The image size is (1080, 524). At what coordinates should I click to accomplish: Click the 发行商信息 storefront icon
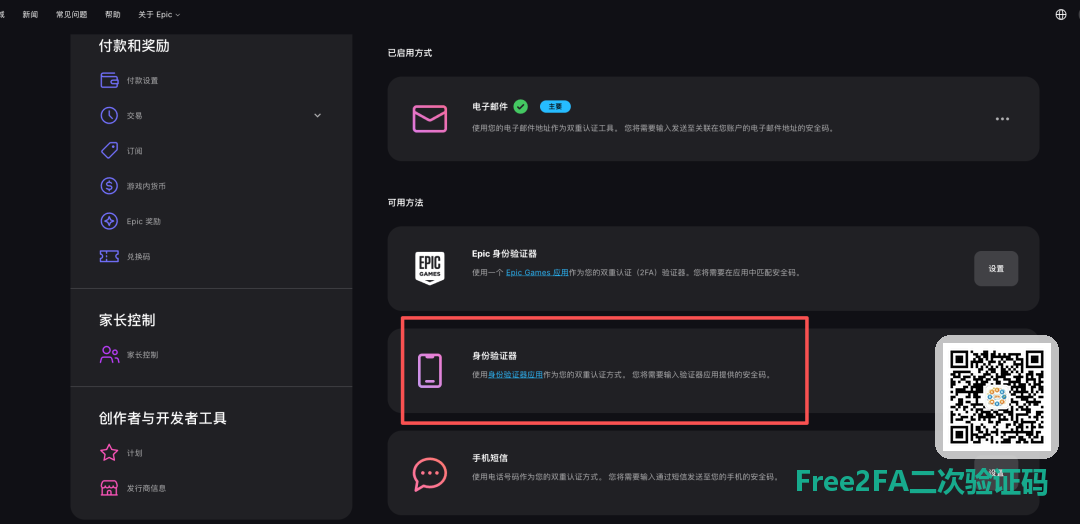click(110, 488)
